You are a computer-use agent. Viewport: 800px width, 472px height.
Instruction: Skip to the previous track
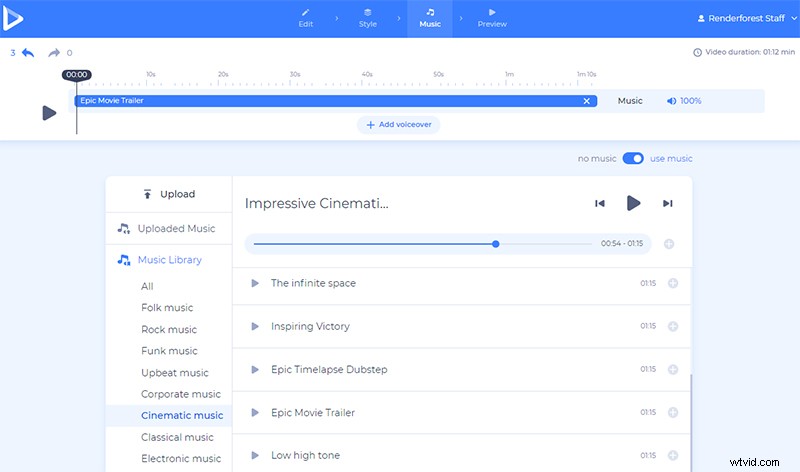click(600, 203)
